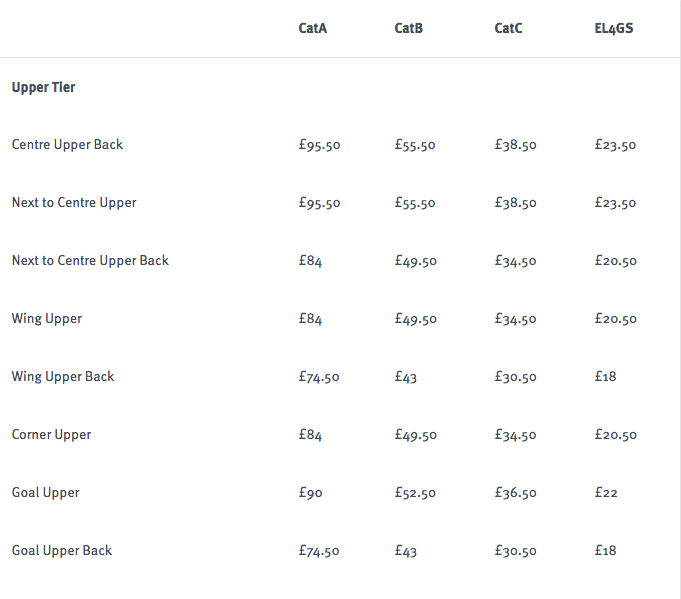Select the Corner Upper row label
The image size is (681, 599).
[x=52, y=434]
